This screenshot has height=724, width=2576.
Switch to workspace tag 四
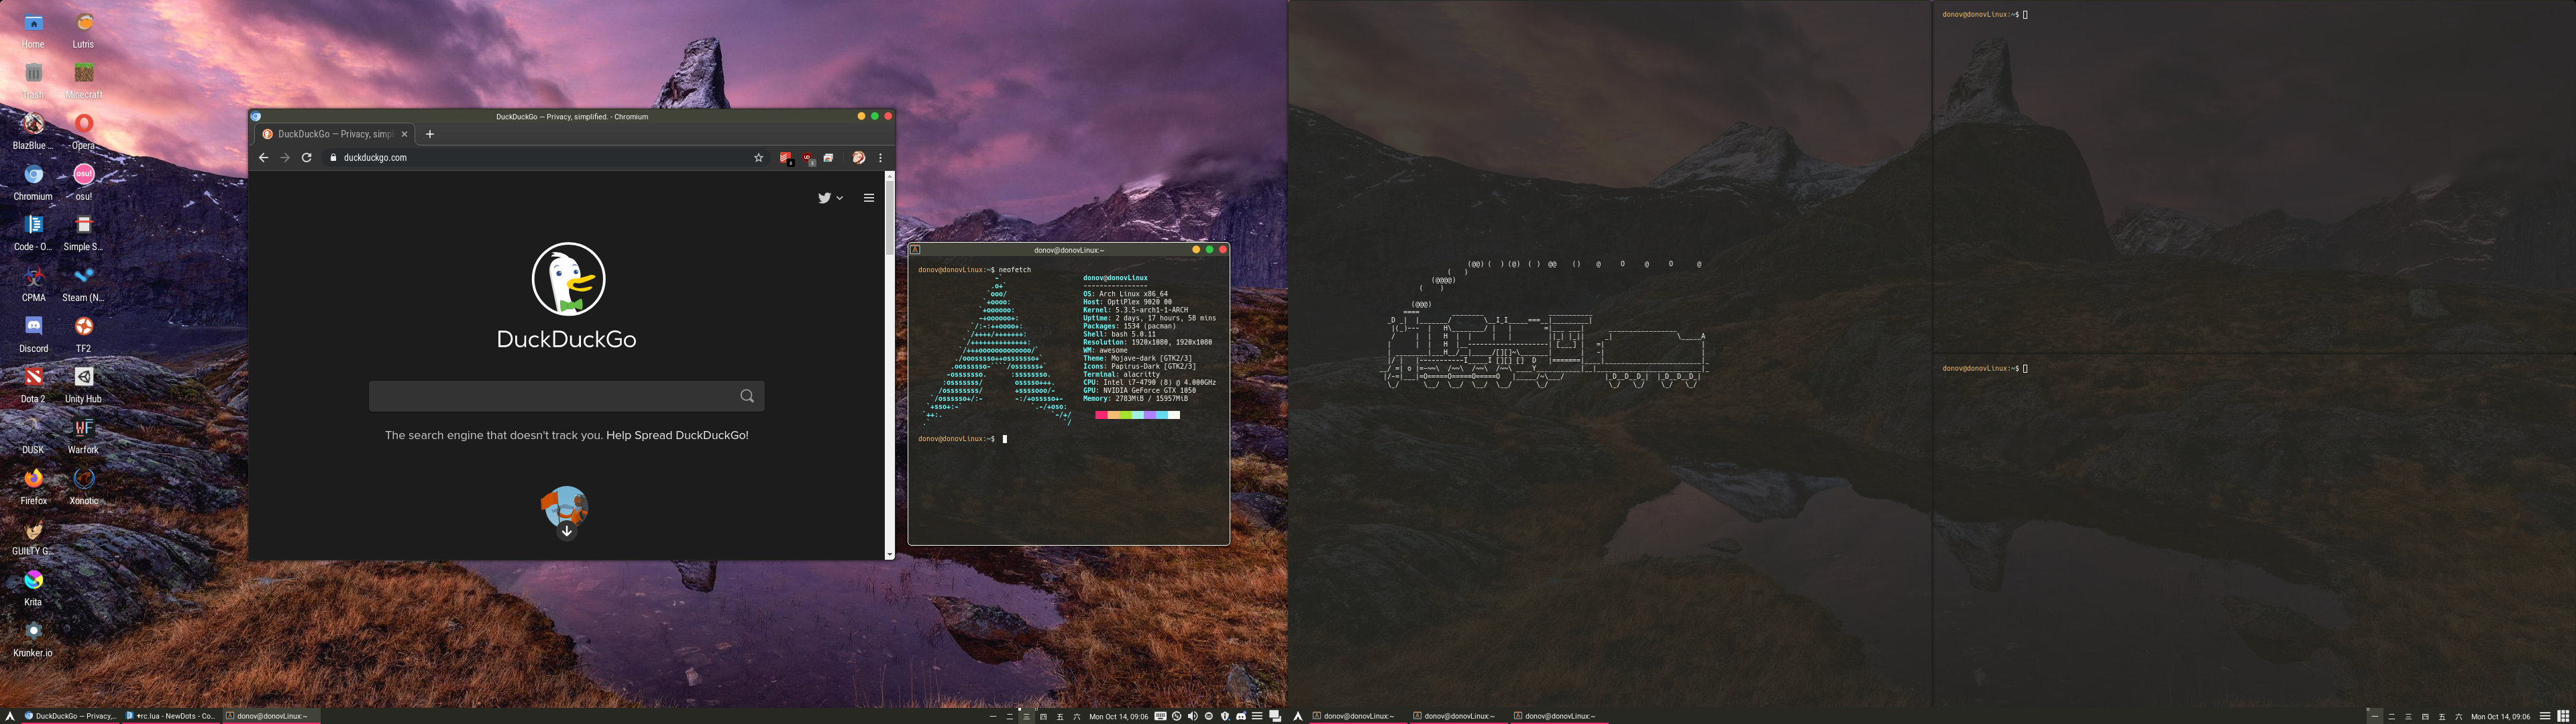pyautogui.click(x=1044, y=717)
